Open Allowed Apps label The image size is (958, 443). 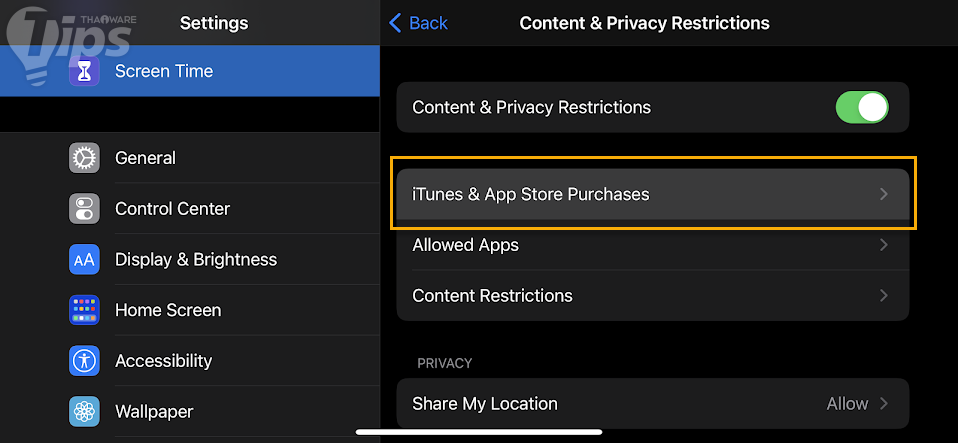tap(465, 245)
